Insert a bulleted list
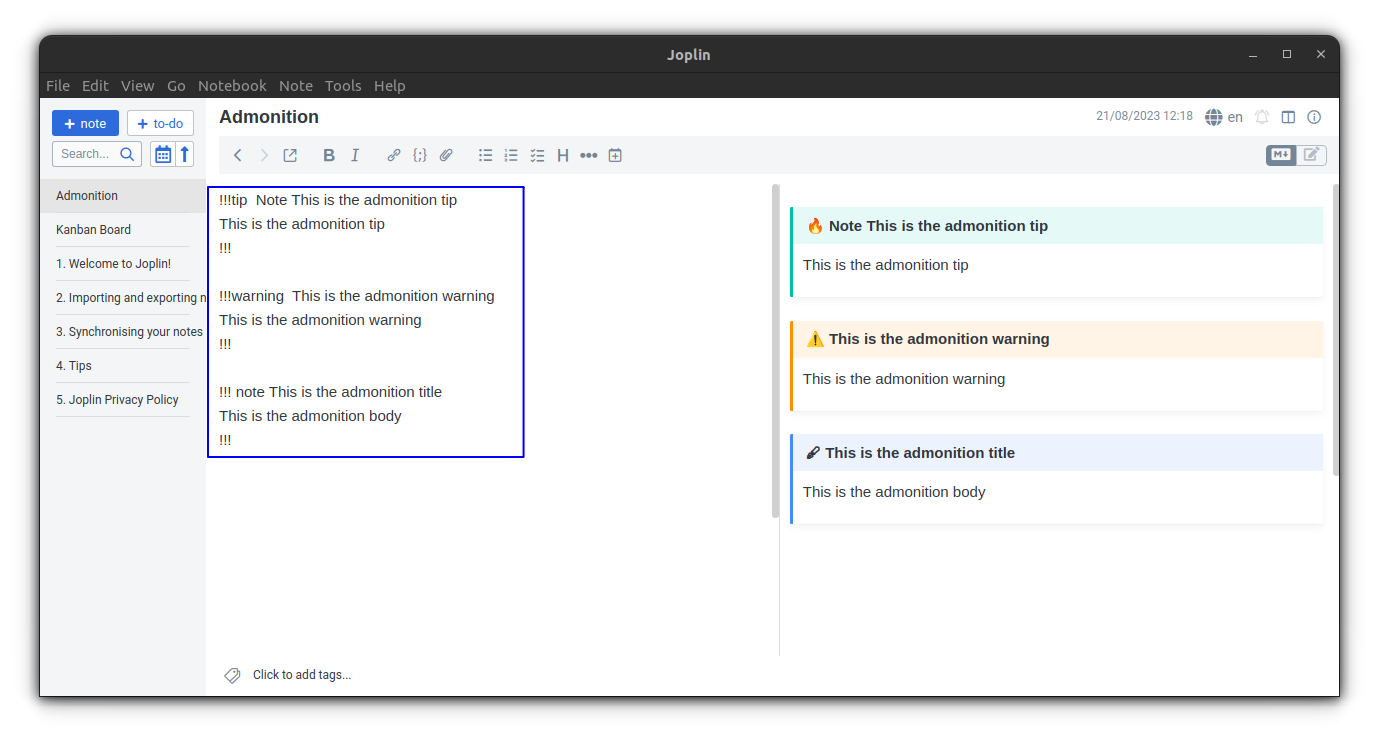This screenshot has height=738, width=1379. pos(485,155)
